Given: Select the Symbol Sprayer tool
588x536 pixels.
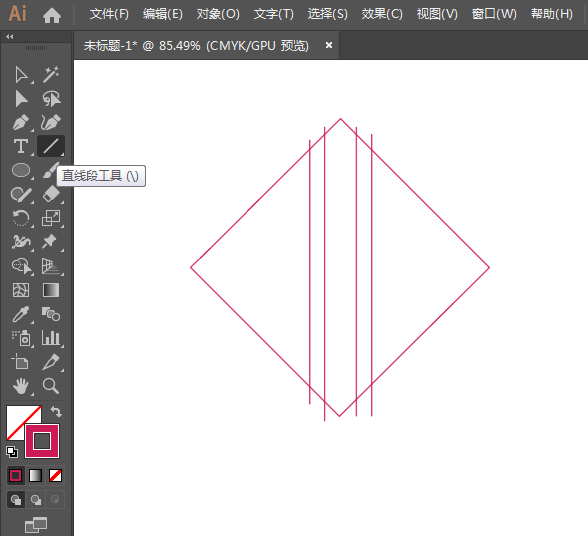Looking at the screenshot, I should 21,338.
